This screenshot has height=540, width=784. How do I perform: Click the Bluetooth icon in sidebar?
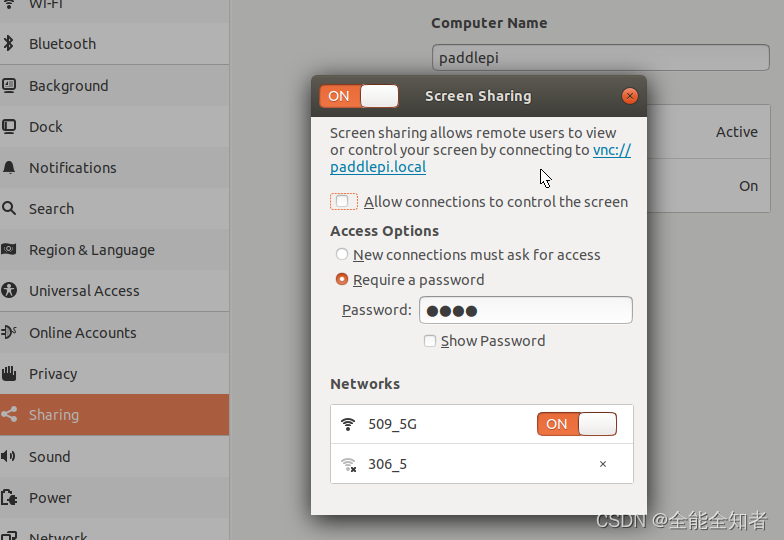[8, 44]
